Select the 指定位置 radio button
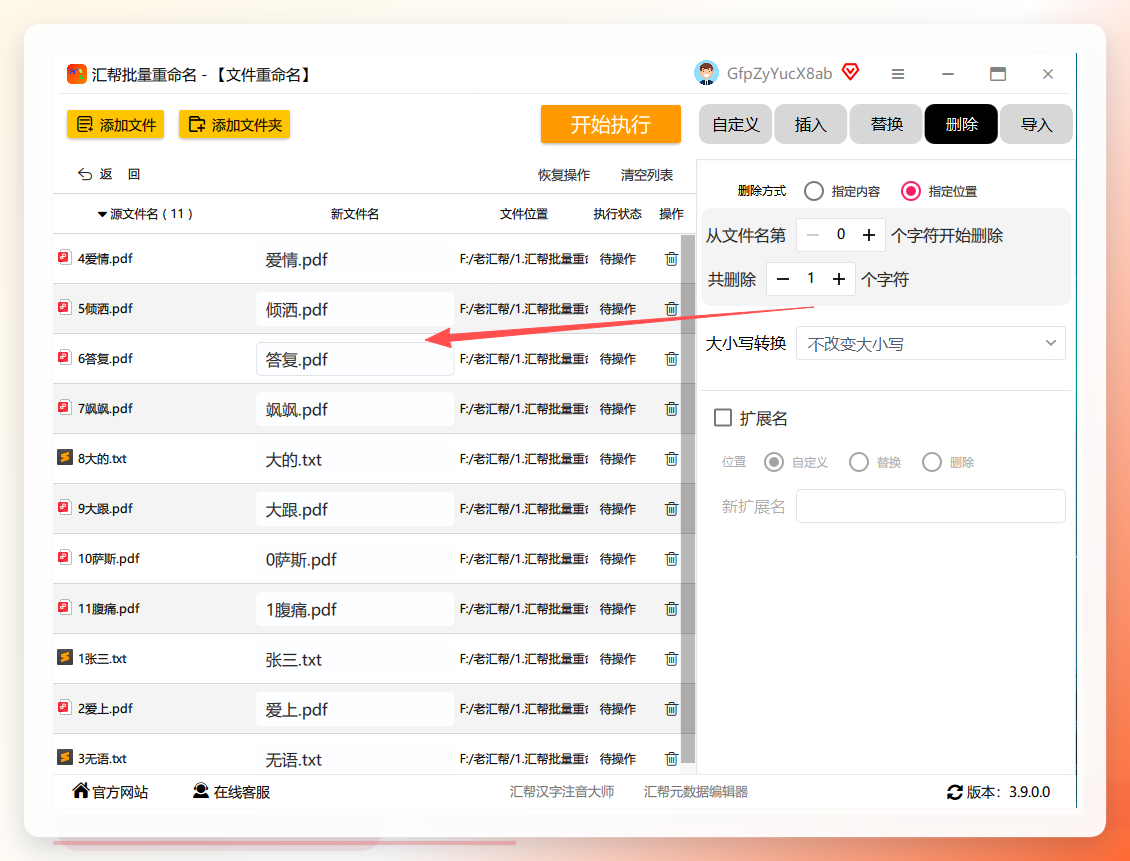1130x861 pixels. 911,191
